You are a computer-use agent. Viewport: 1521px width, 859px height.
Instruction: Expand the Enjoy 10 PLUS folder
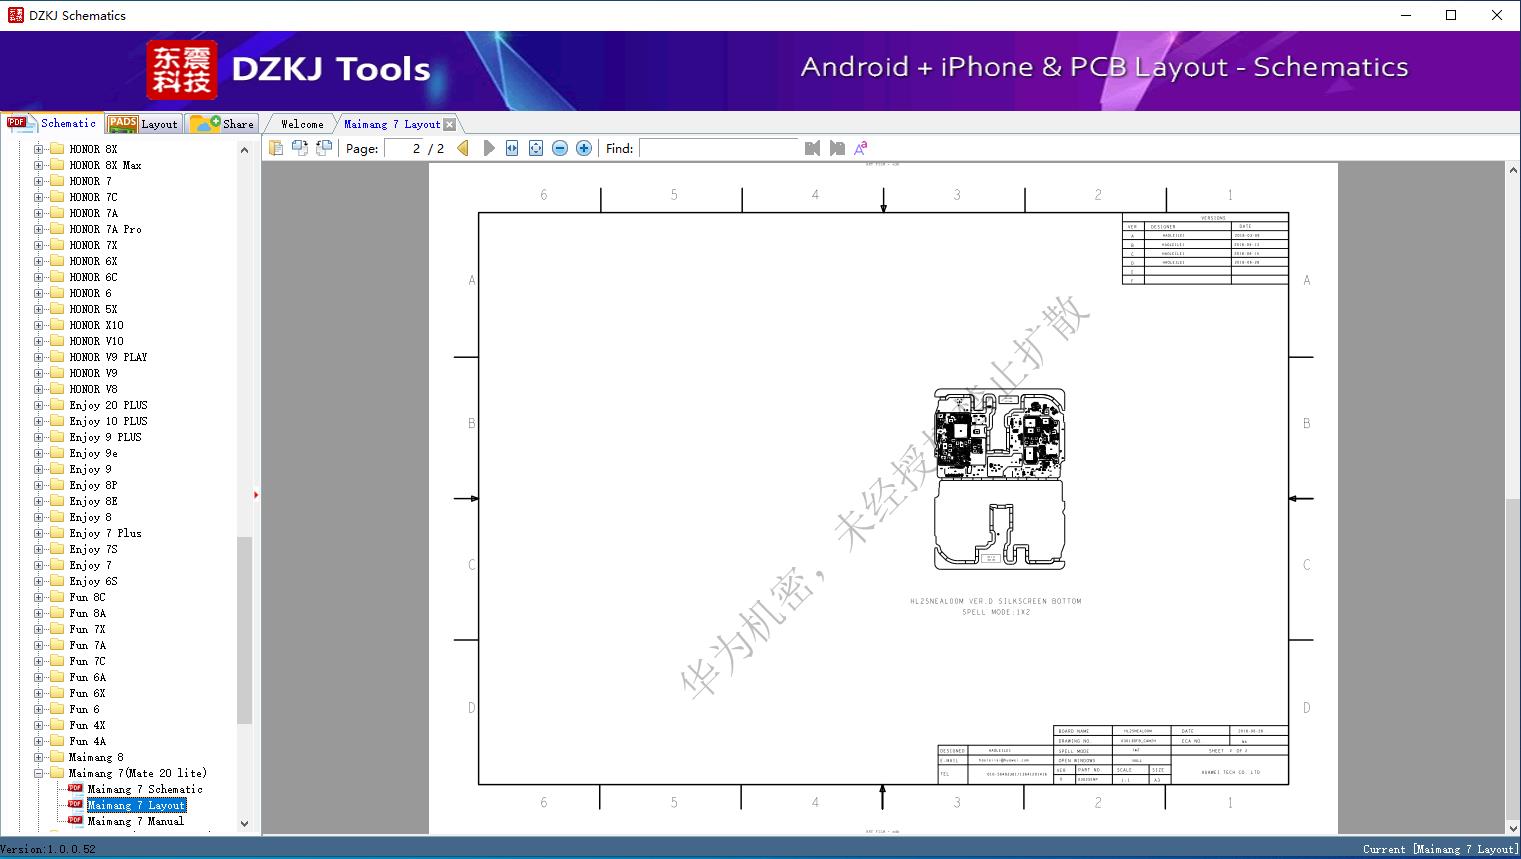point(38,421)
